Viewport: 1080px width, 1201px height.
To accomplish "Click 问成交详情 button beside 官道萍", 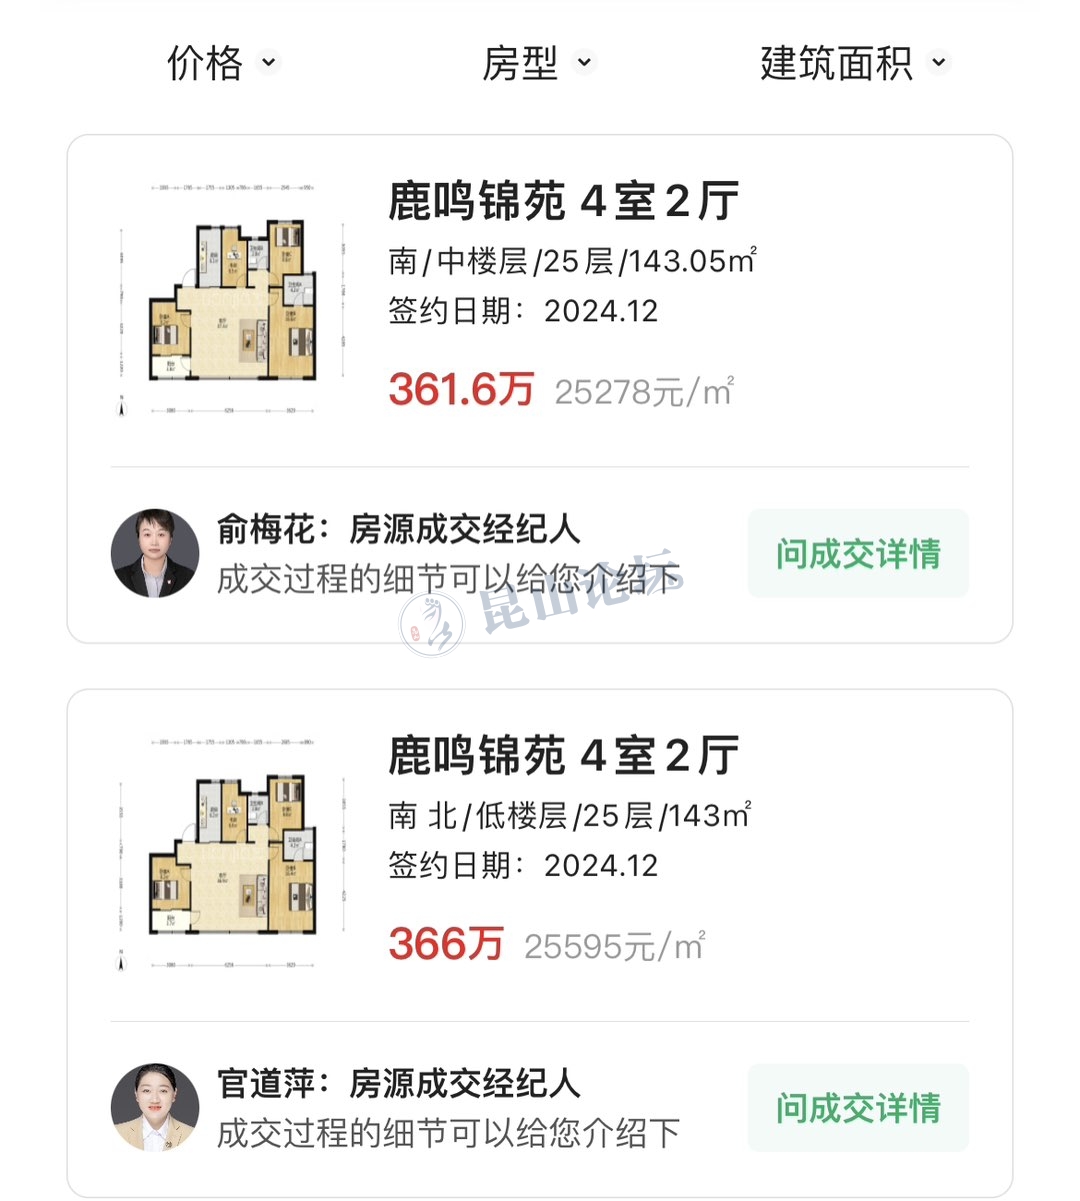I will coord(858,1108).
